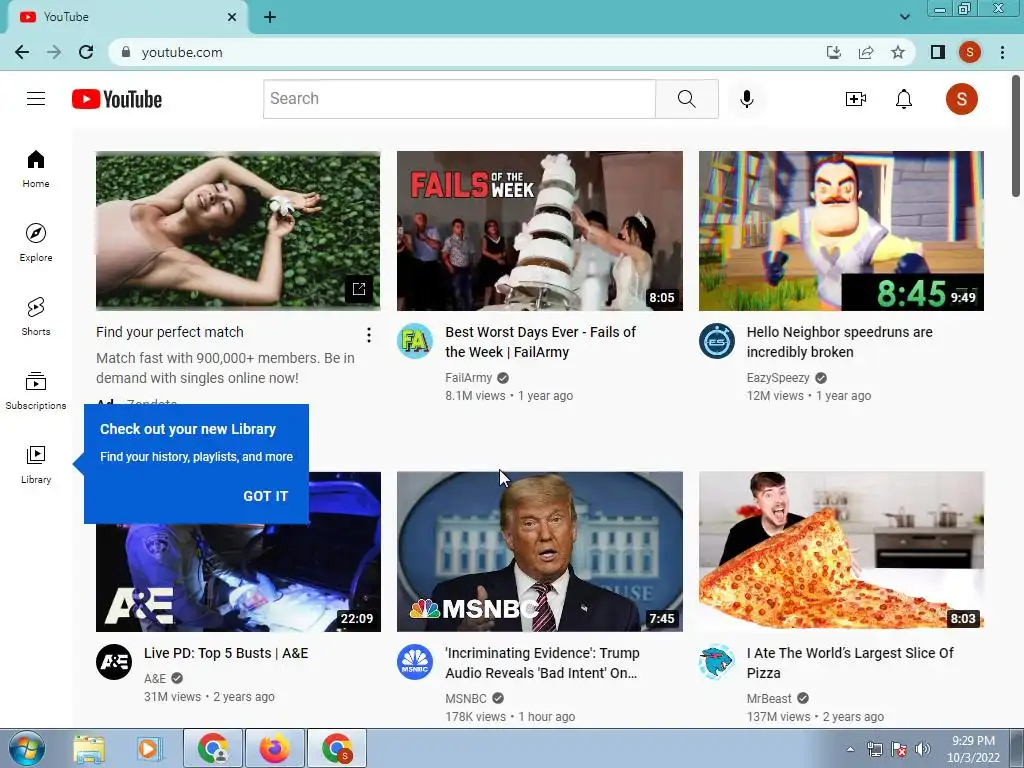Viewport: 1024px width, 768px height.
Task: Toggle the browser side panel
Action: click(x=938, y=52)
